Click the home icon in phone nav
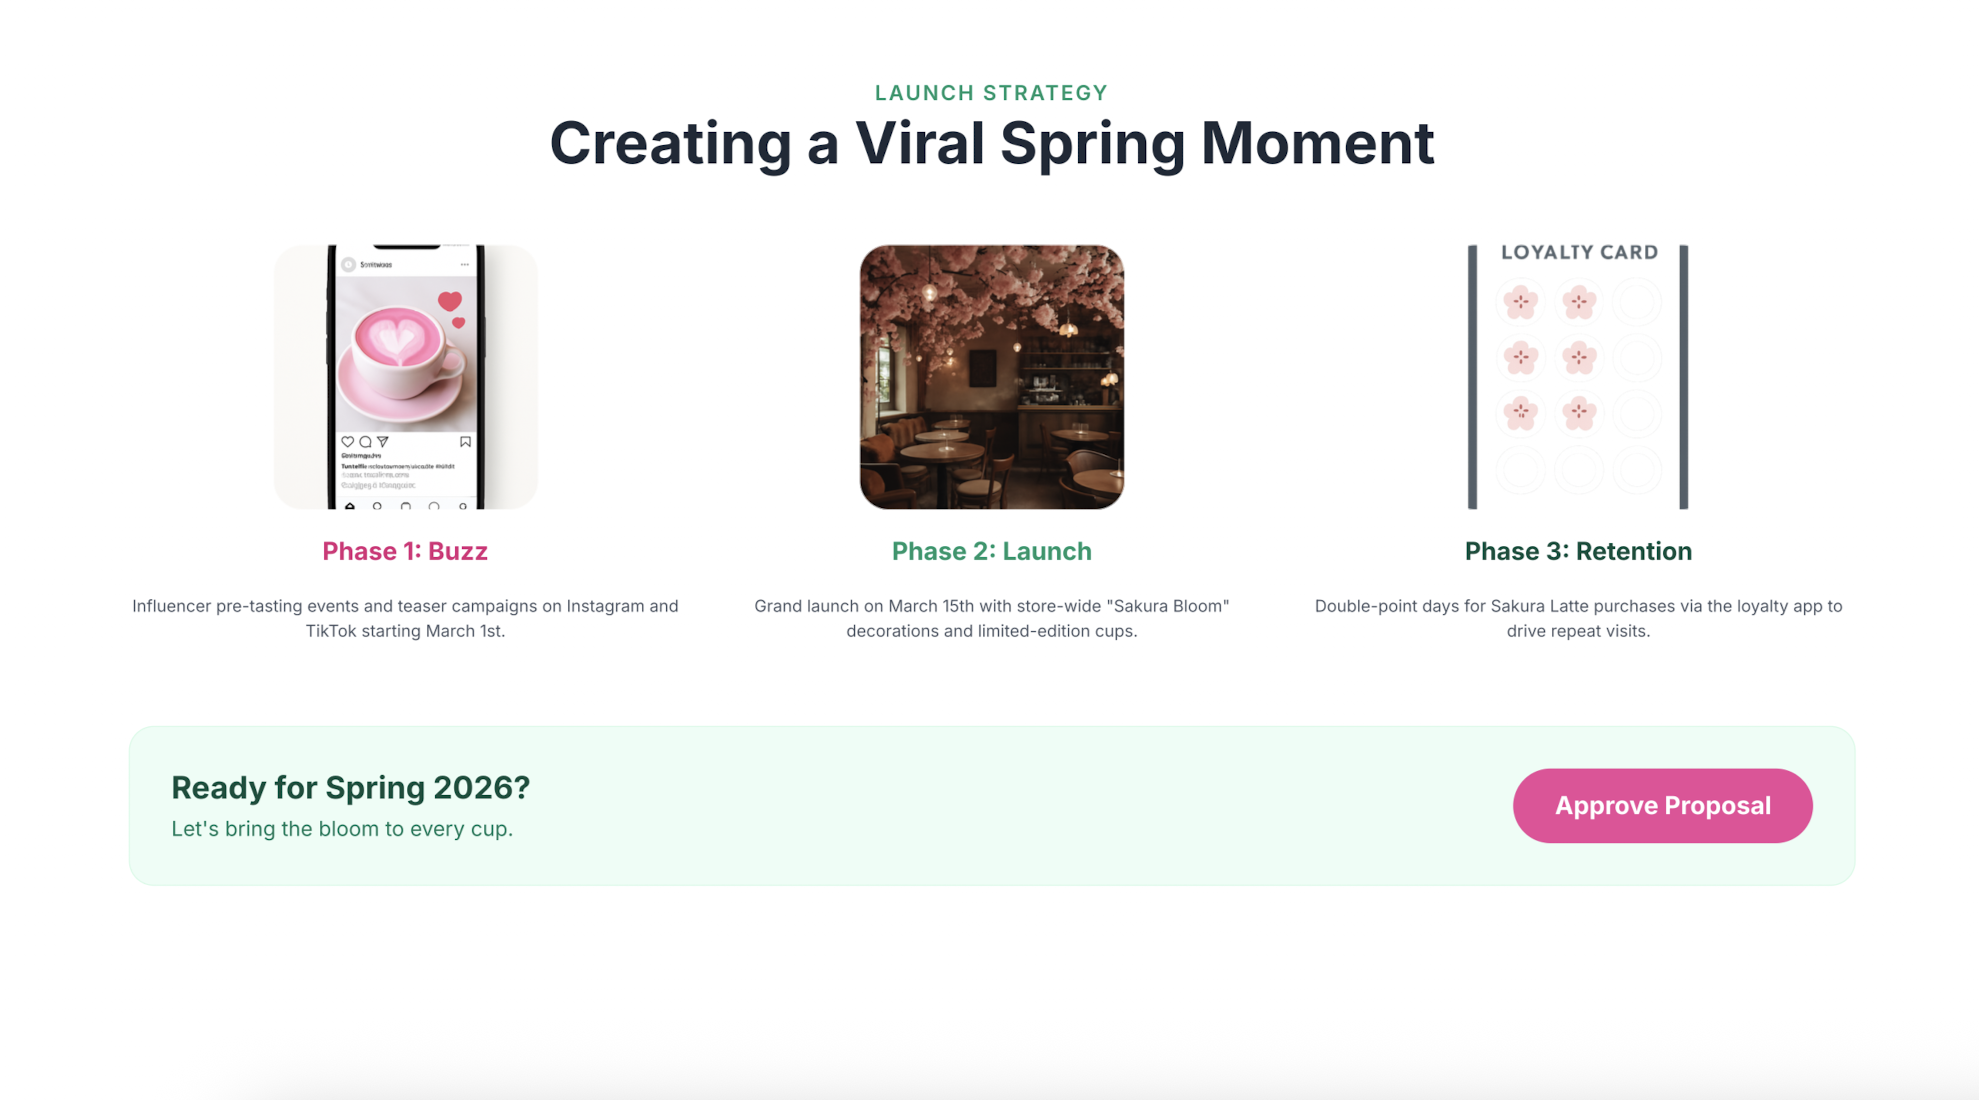 coord(350,506)
